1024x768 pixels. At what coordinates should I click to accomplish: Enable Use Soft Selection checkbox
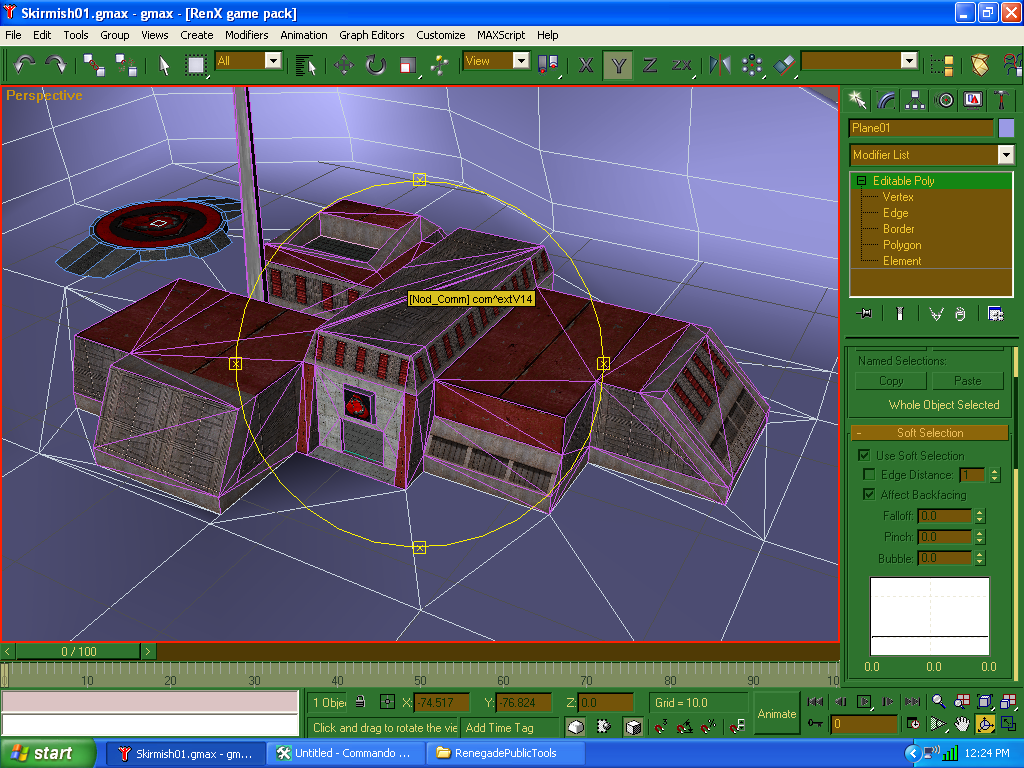[x=865, y=455]
